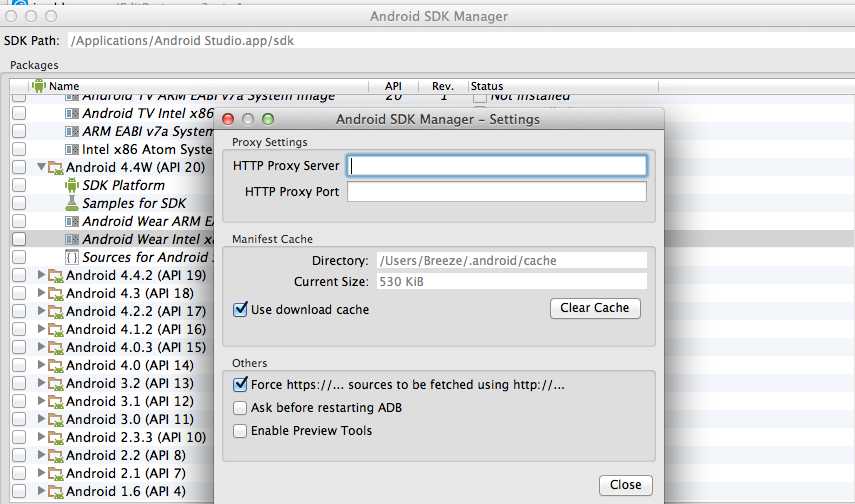Expand the Android 3.2 (API 13) group
The height and width of the screenshot is (504, 855).
(x=41, y=383)
